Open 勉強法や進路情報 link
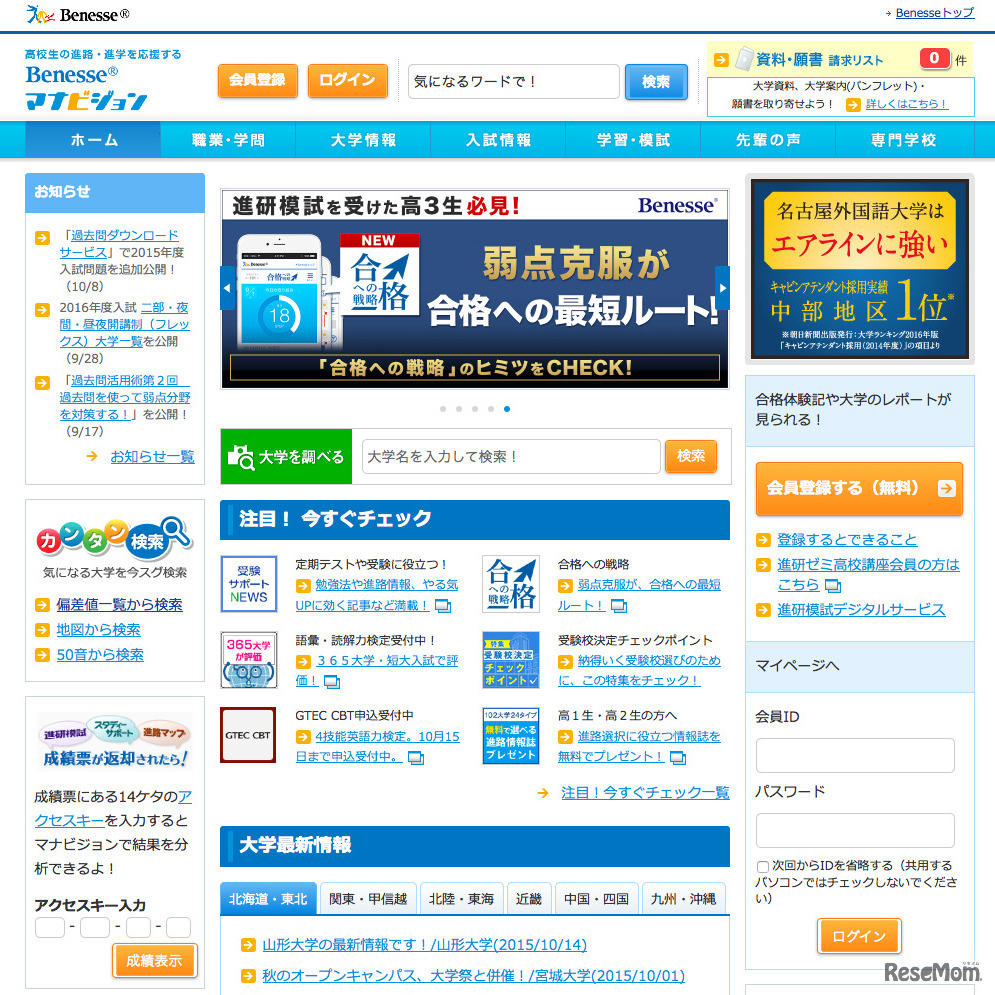Image resolution: width=995 pixels, height=995 pixels. click(x=377, y=595)
